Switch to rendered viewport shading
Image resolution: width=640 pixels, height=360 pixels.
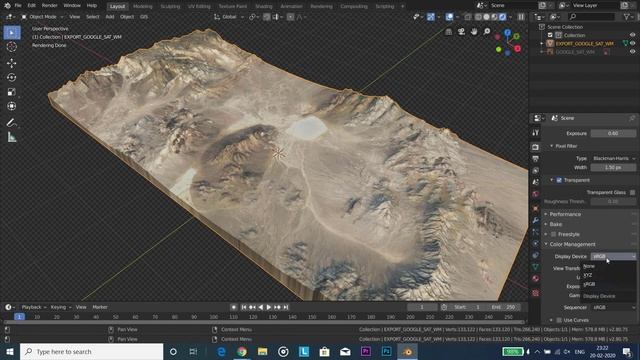point(502,17)
